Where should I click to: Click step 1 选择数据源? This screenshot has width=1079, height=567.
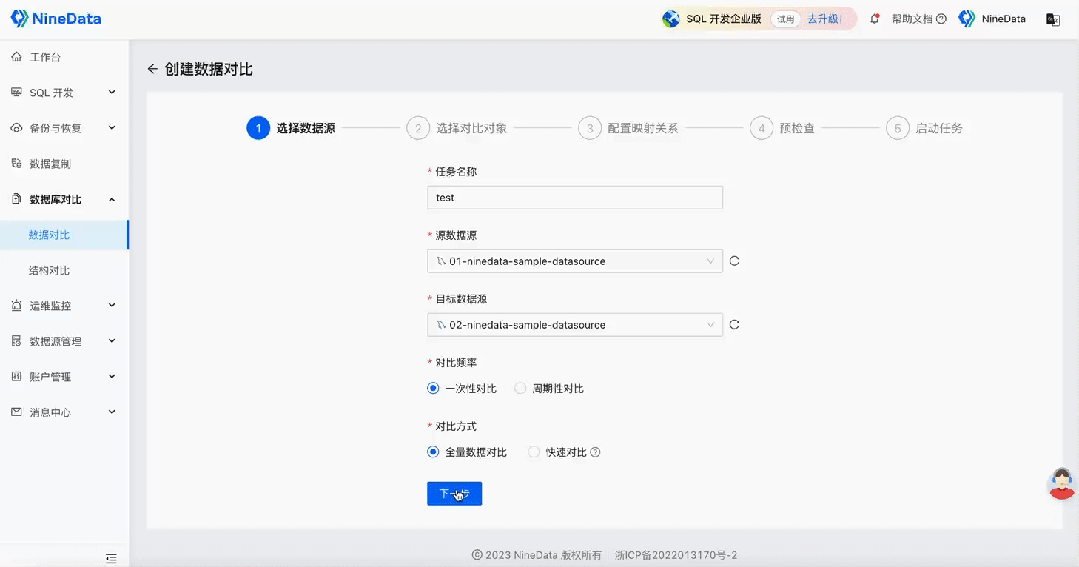[x=291, y=128]
